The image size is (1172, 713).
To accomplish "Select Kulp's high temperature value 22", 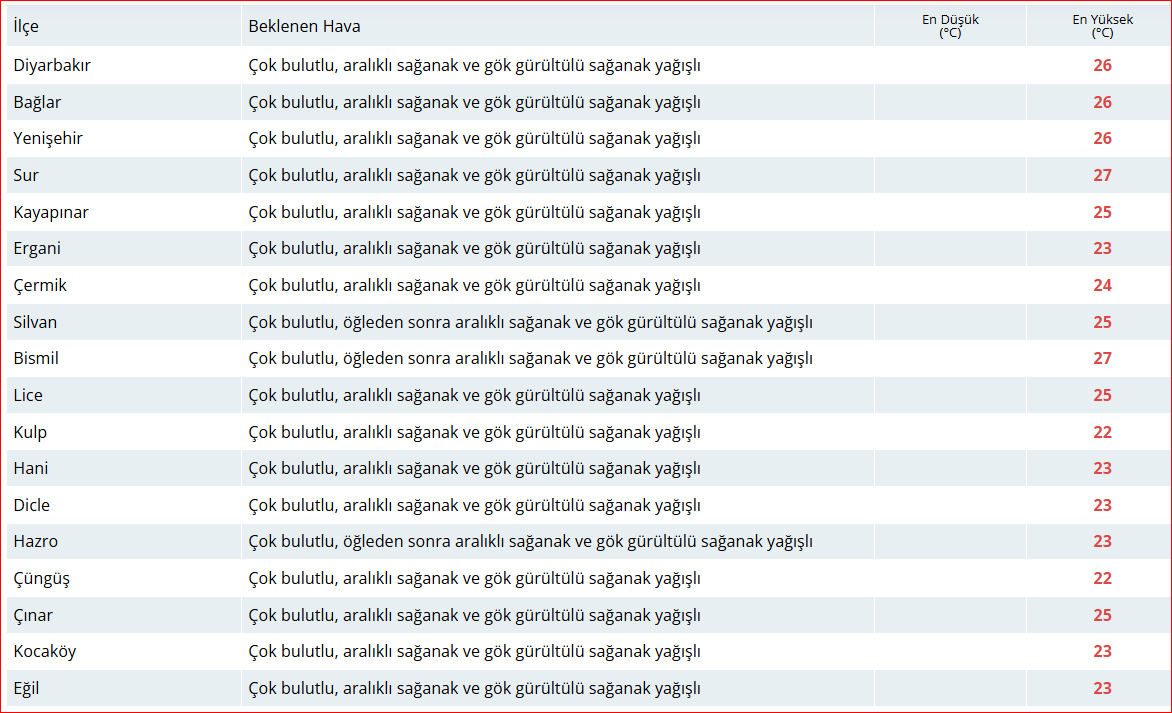I will pyautogui.click(x=1102, y=432).
